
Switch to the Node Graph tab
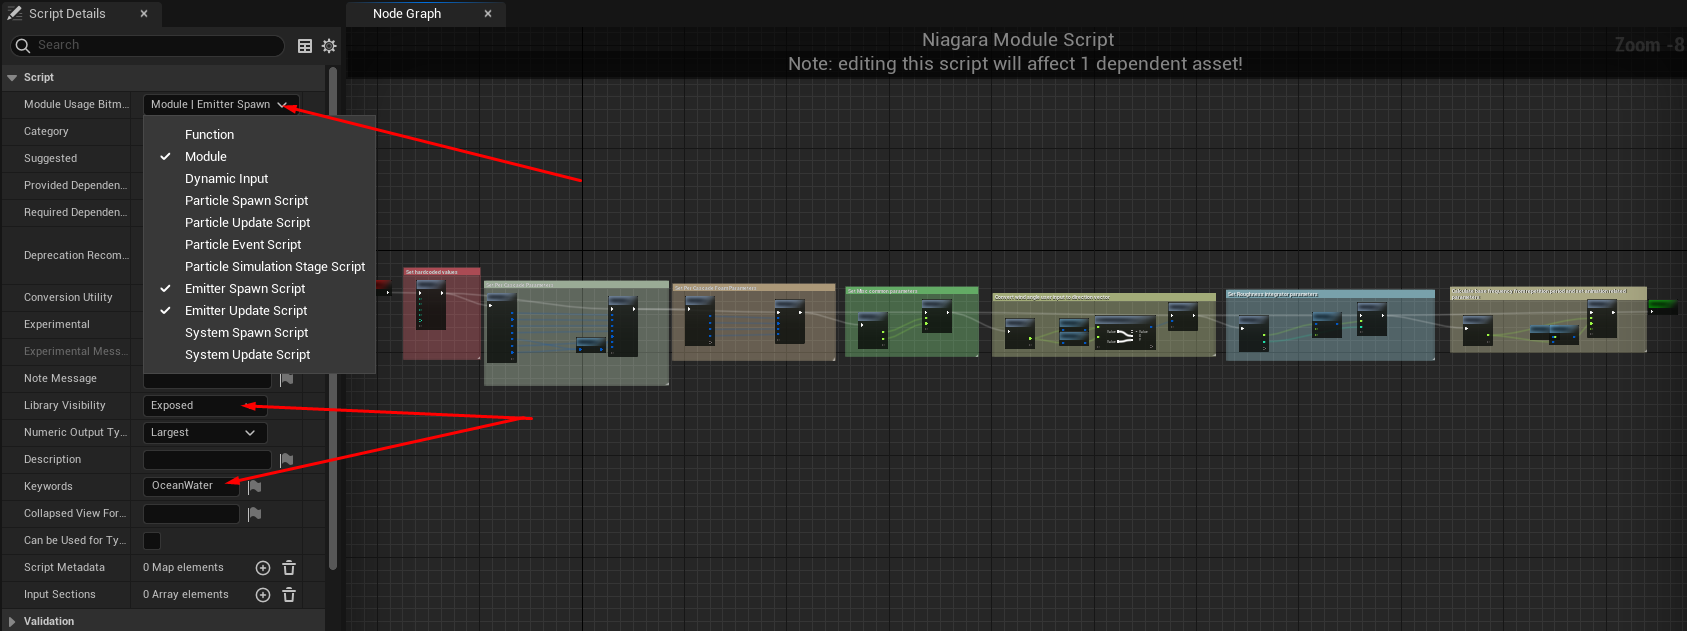point(407,14)
